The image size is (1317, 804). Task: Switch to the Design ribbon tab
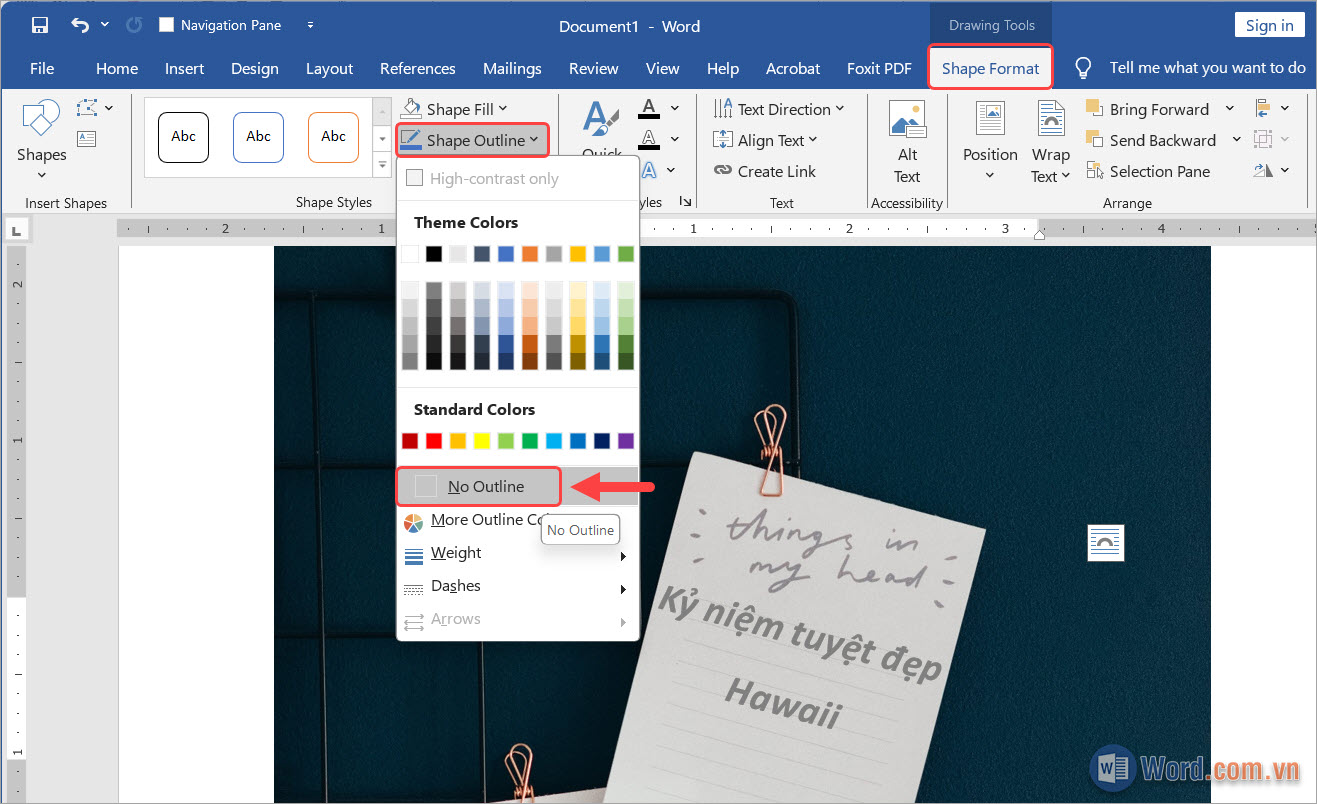tap(254, 68)
